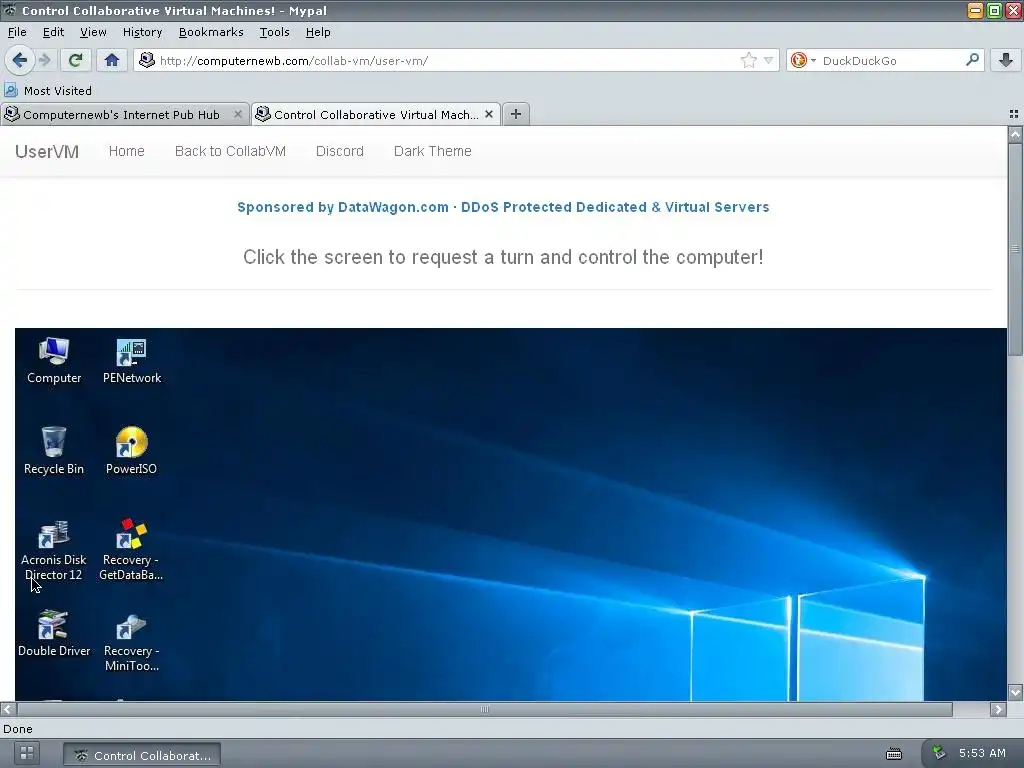Switch to Dark Theme
This screenshot has height=768, width=1024.
[x=432, y=151]
